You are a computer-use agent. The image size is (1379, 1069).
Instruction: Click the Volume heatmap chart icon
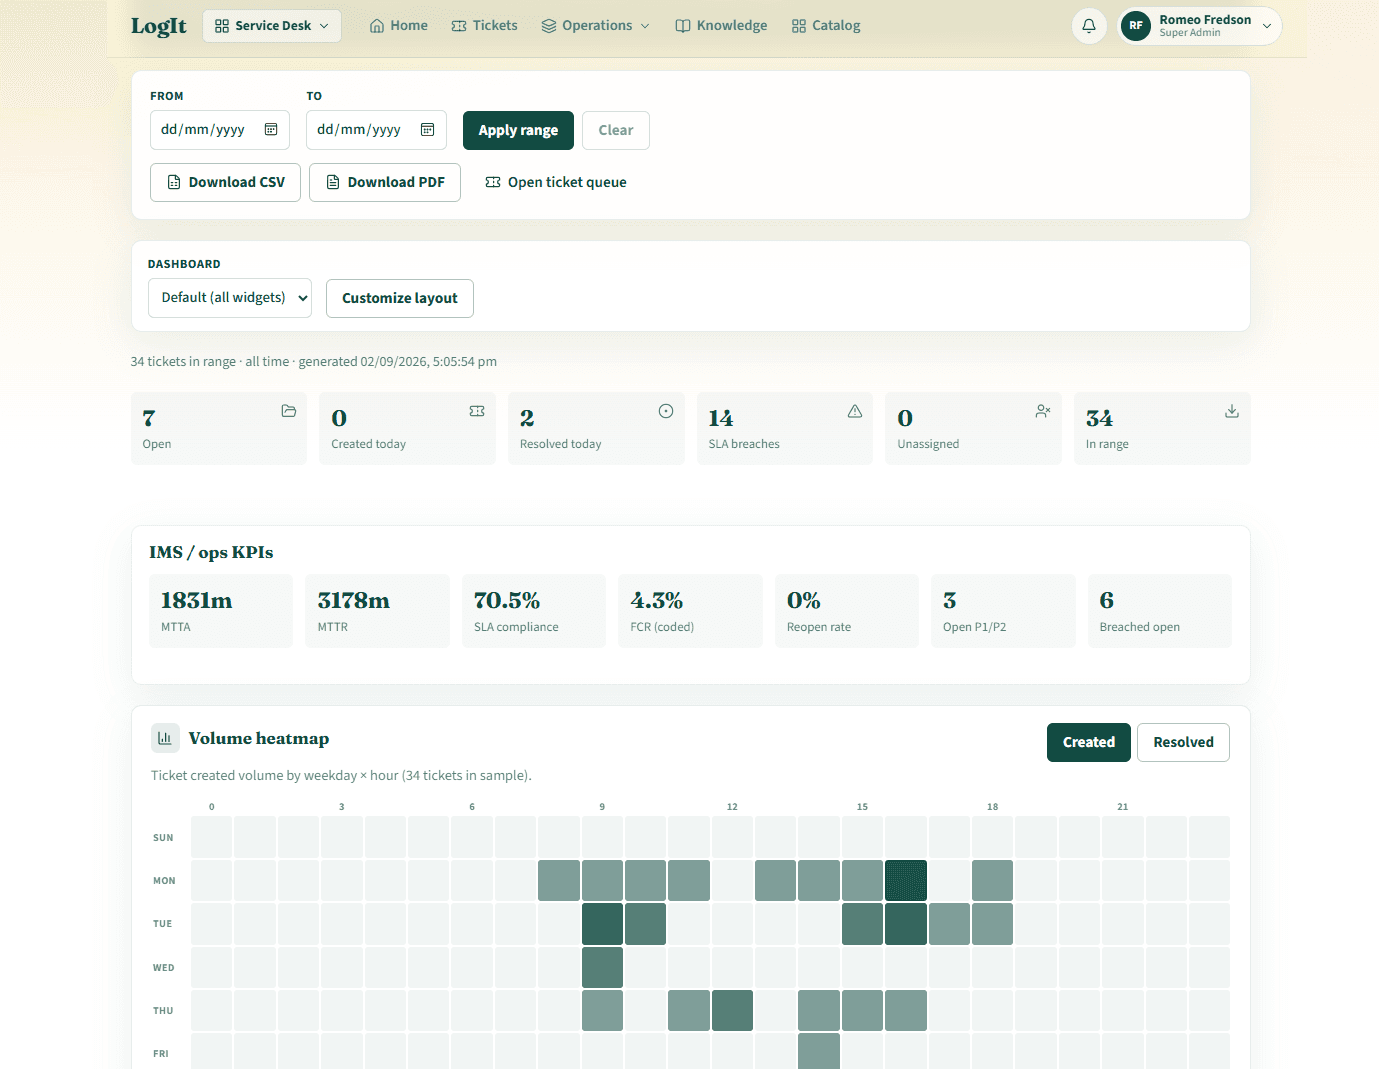165,738
